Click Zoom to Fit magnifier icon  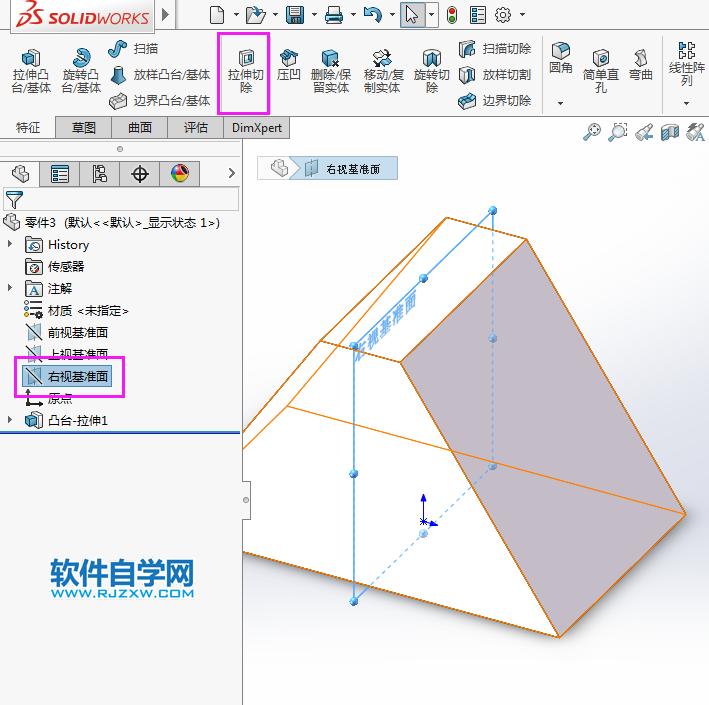[x=592, y=132]
